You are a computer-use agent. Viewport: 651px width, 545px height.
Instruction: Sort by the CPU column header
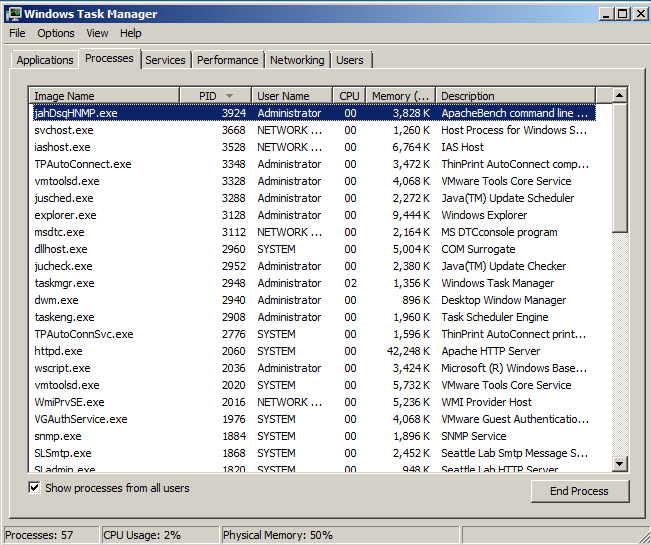(x=349, y=96)
